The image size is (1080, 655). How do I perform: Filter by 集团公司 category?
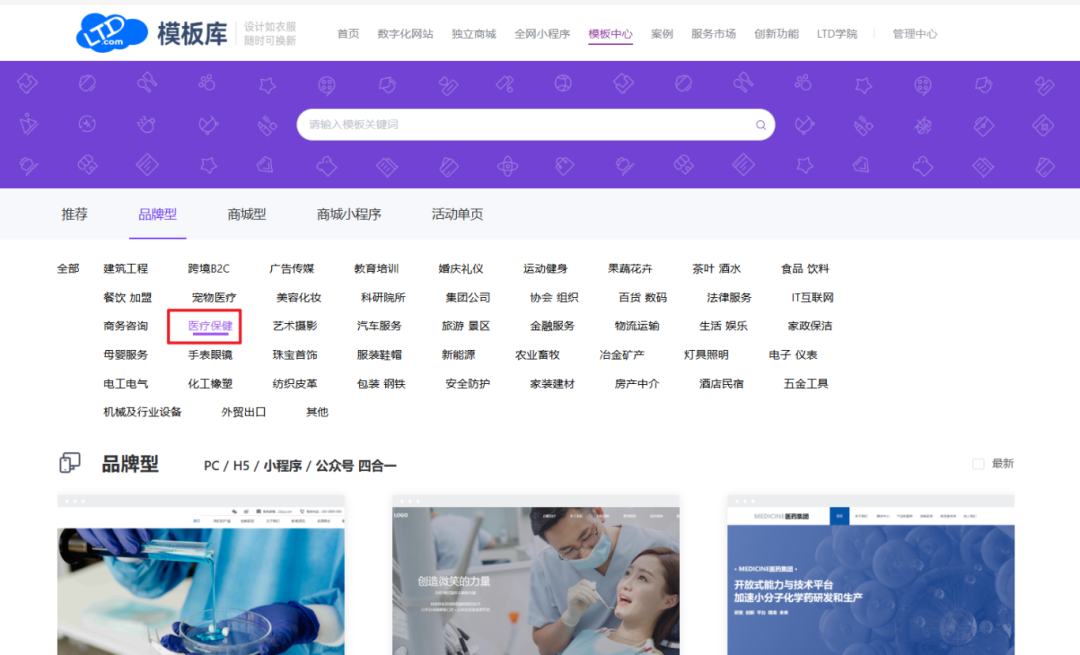click(468, 298)
